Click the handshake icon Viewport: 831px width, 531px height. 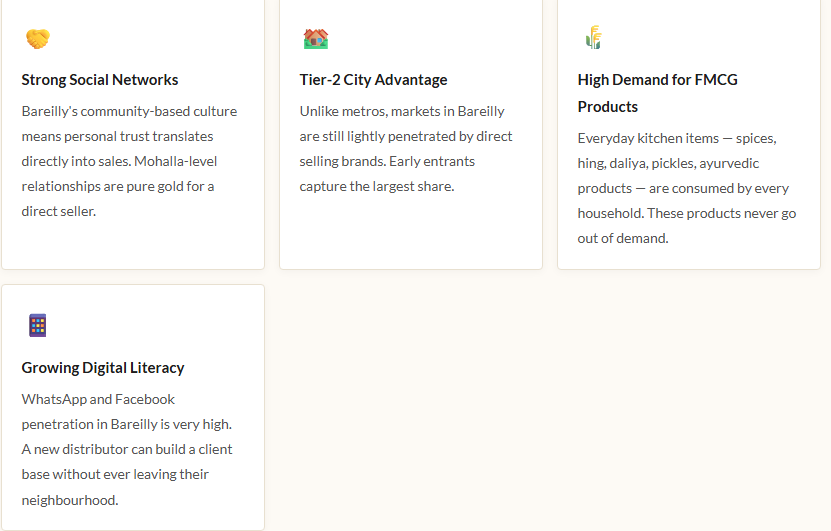coord(38,39)
